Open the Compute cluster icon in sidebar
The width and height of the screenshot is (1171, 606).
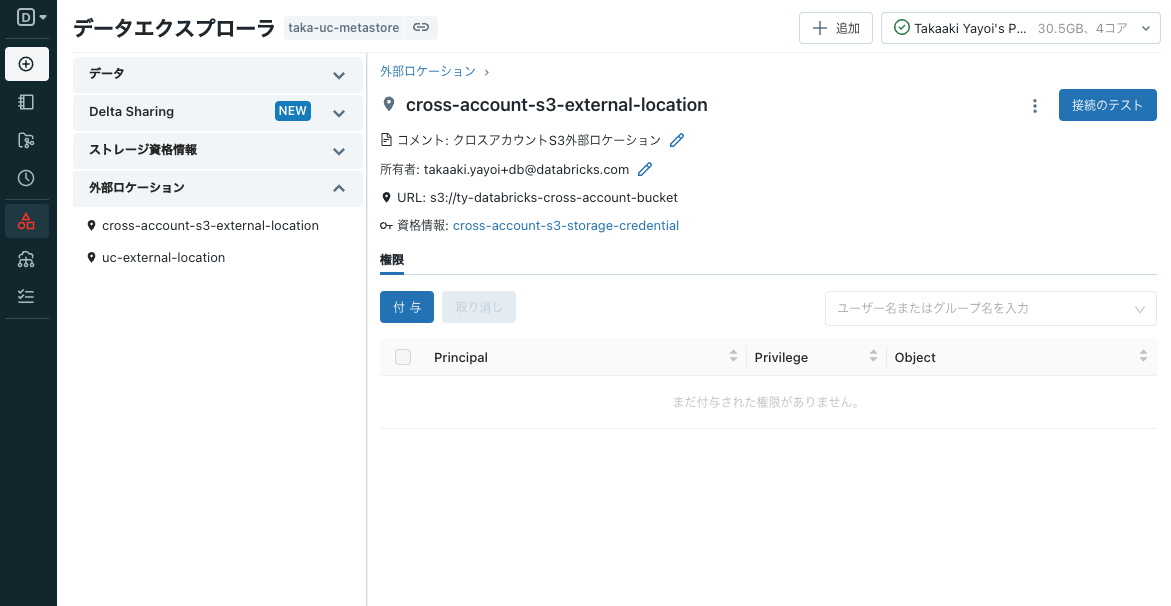point(26,259)
